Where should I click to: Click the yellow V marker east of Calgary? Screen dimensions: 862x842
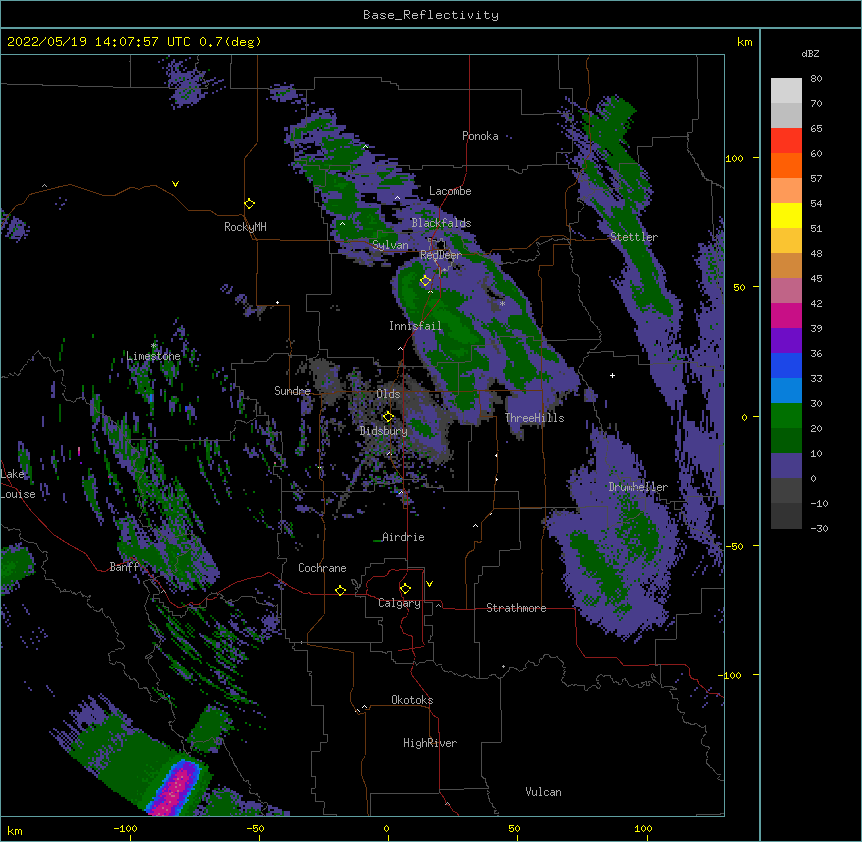tap(429, 584)
